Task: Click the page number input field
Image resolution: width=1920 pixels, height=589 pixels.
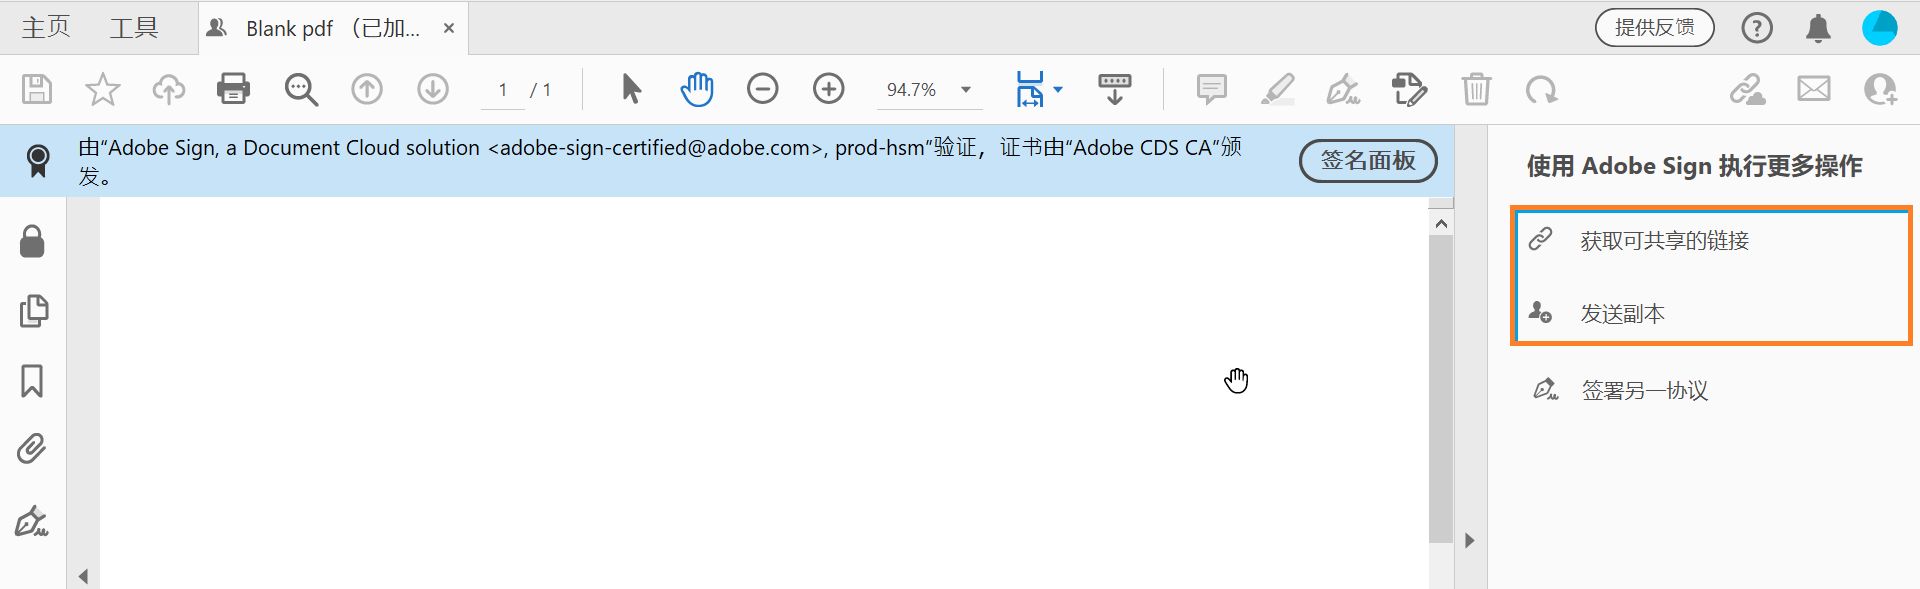Action: pos(503,90)
